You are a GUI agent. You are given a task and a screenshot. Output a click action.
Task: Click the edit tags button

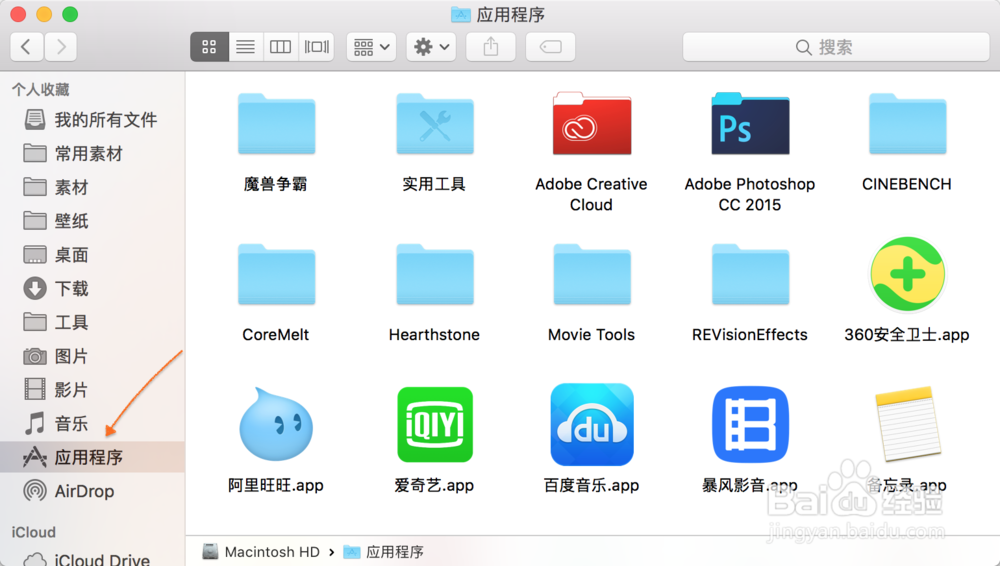click(x=550, y=47)
